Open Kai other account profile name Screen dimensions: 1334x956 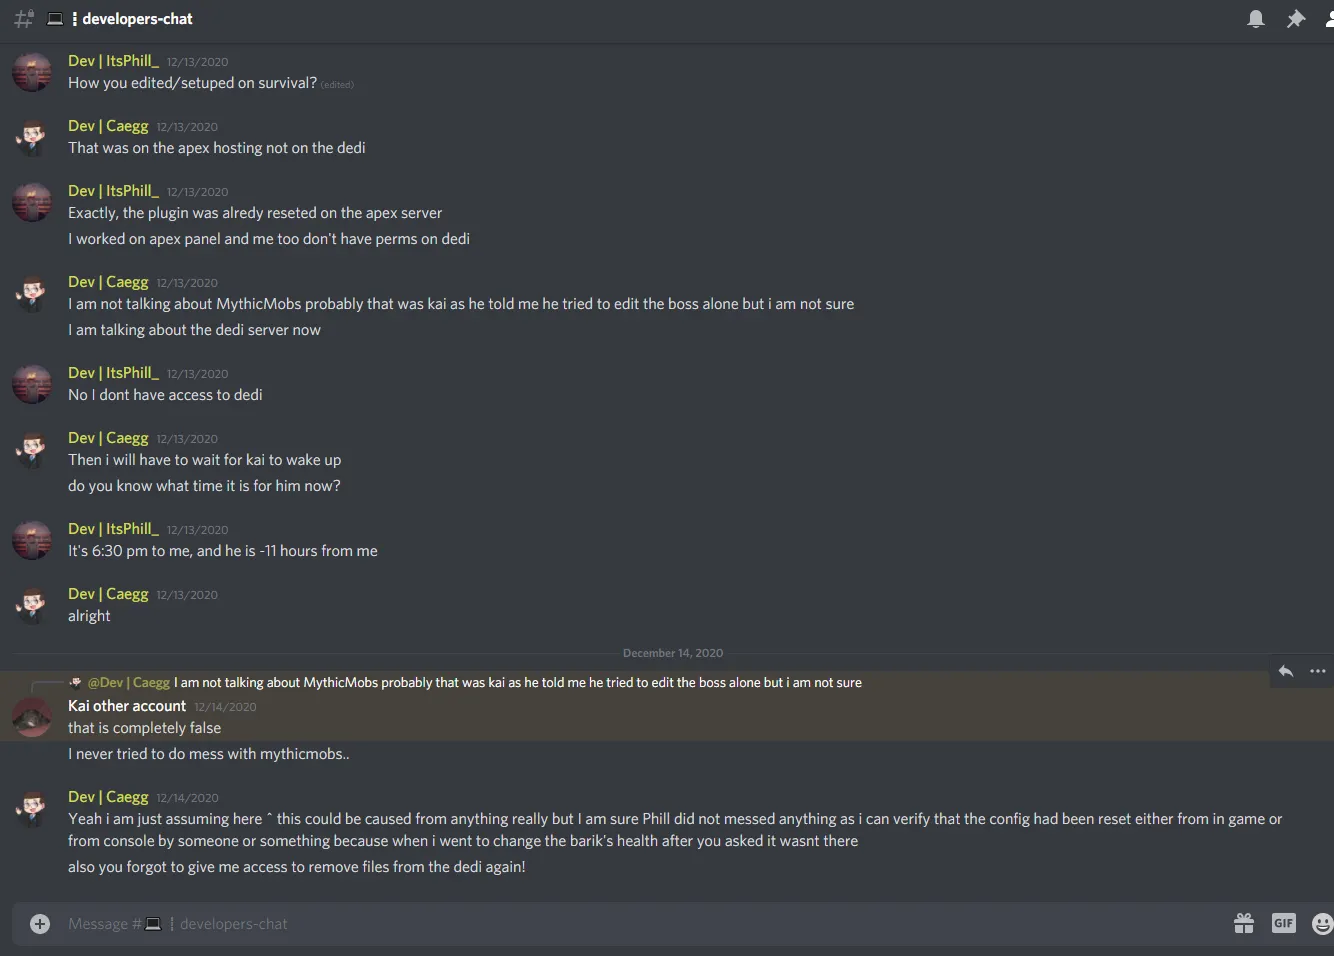click(127, 706)
